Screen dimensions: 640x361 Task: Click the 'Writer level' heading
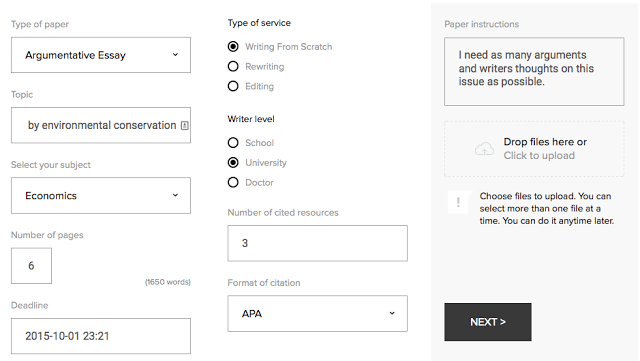251,119
